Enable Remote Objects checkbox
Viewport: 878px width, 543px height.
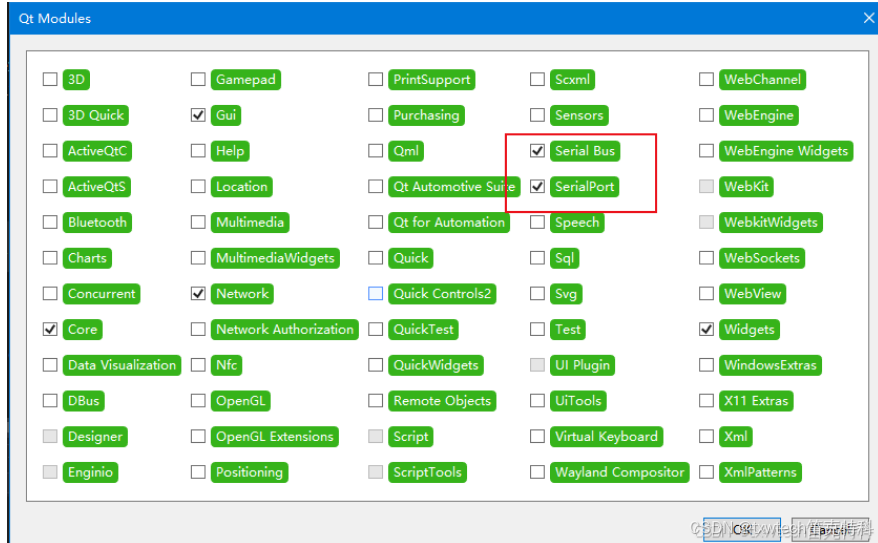[x=375, y=401]
